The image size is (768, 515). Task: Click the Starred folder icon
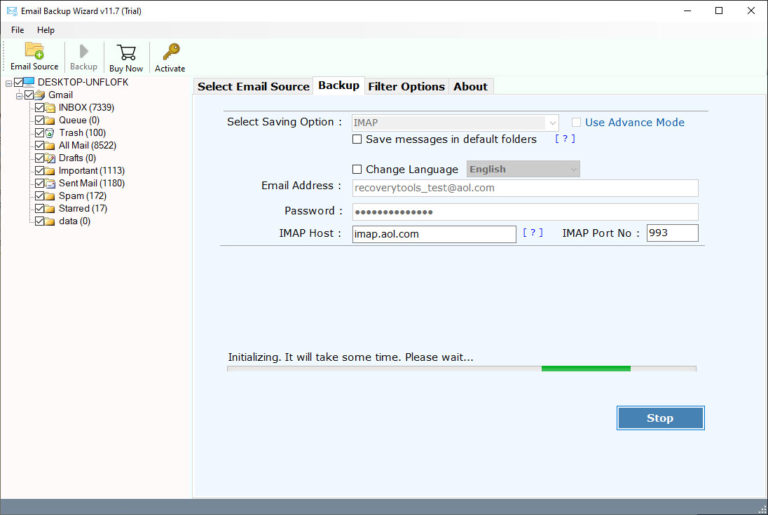(50, 209)
